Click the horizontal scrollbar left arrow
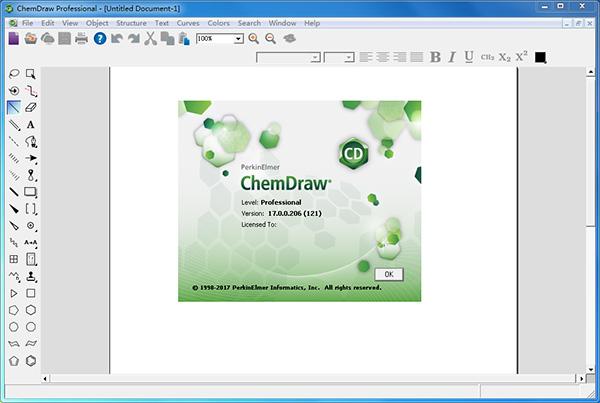The image size is (600, 403). click(45, 379)
